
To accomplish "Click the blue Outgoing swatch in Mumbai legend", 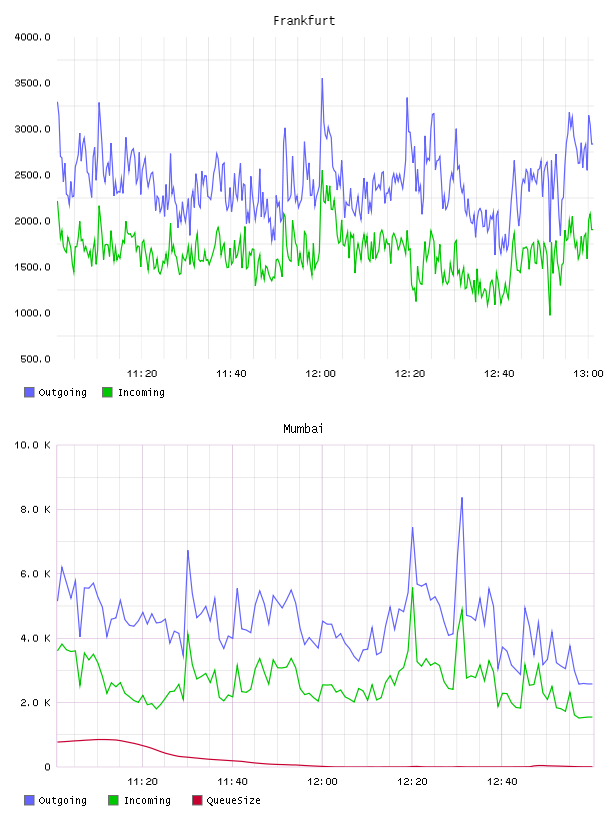I will tap(29, 800).
